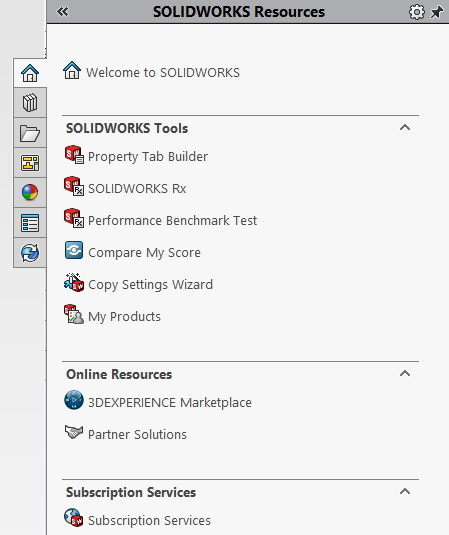The height and width of the screenshot is (535, 449).
Task: Pin the SOLIDWORKS Resources pane
Action: point(437,12)
